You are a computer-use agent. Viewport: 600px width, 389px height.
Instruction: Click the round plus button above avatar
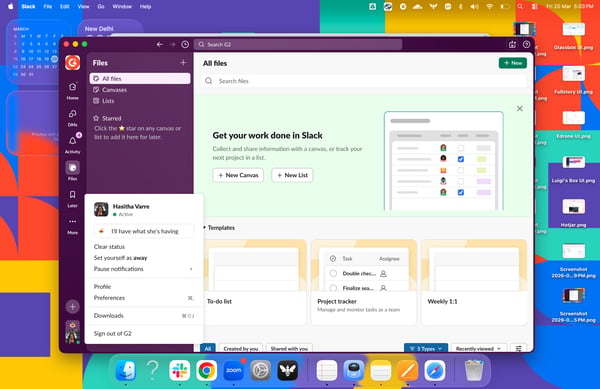[72, 306]
